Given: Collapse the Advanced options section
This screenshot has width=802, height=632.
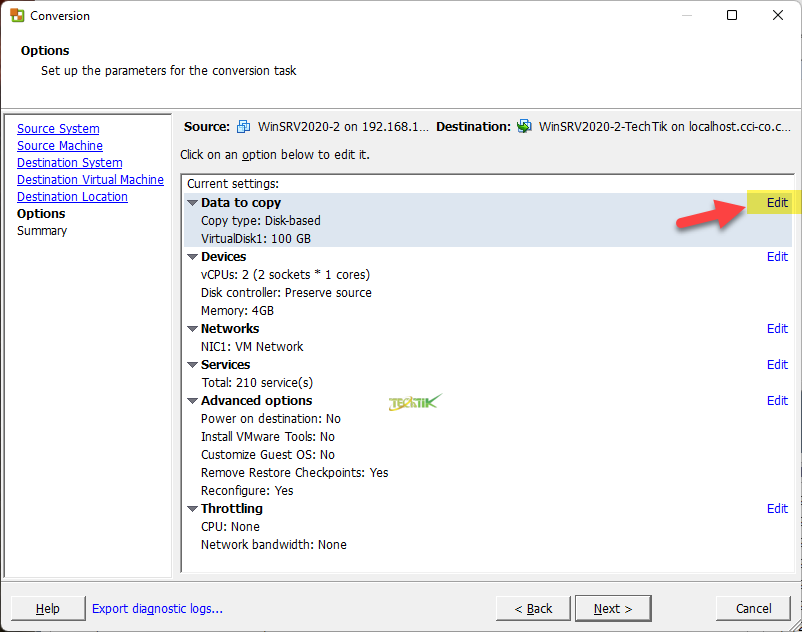Looking at the screenshot, I should click(x=192, y=401).
